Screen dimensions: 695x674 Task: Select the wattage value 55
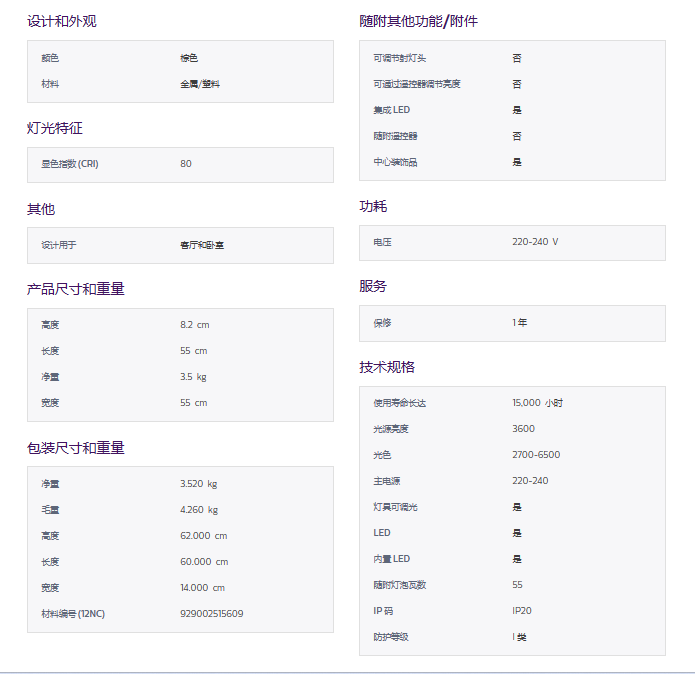[x=517, y=585]
